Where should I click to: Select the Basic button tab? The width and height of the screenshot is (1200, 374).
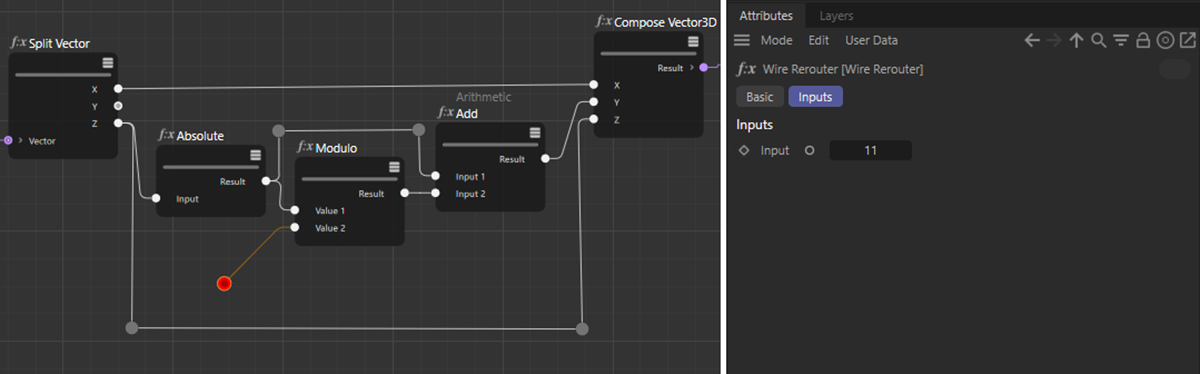(x=760, y=97)
